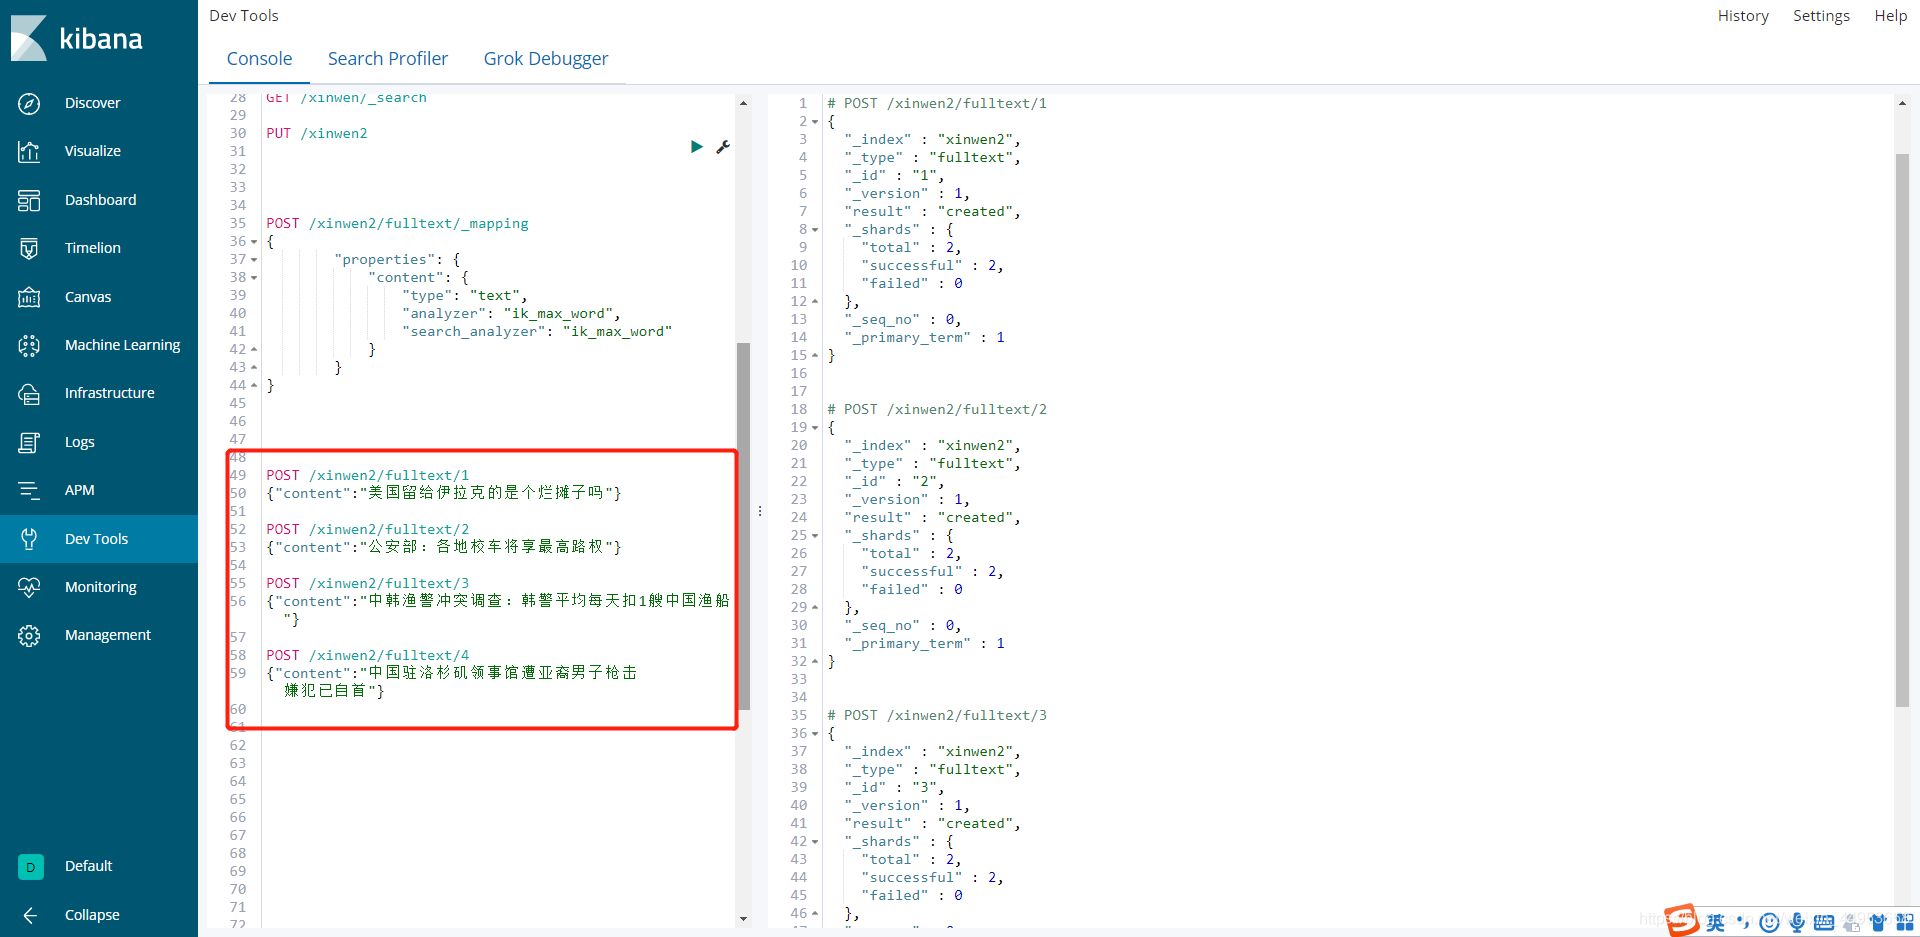Click "_id" : "1" in the response

click(x=894, y=176)
